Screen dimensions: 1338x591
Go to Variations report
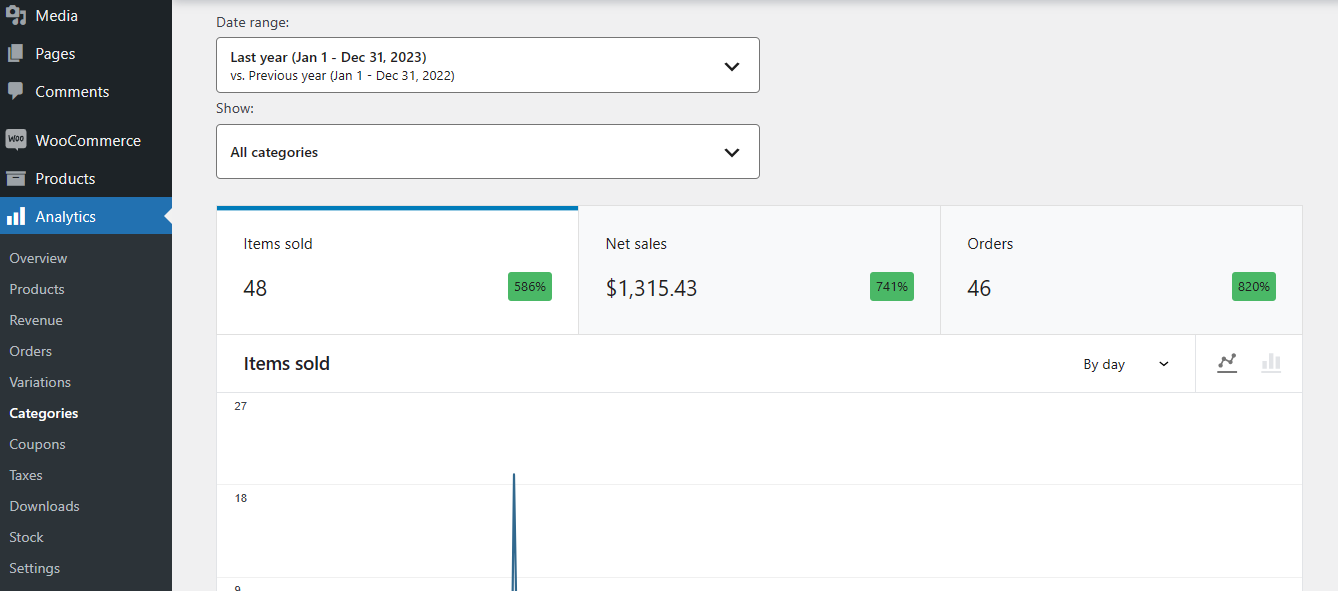click(40, 382)
